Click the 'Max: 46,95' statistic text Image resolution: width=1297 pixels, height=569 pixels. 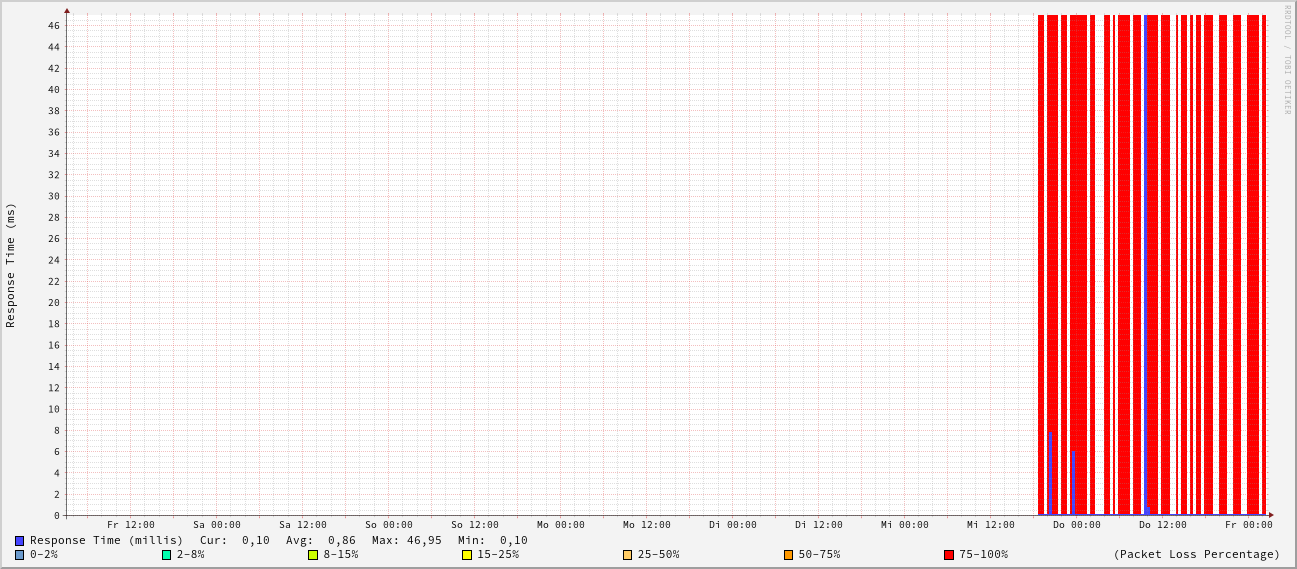(x=406, y=541)
